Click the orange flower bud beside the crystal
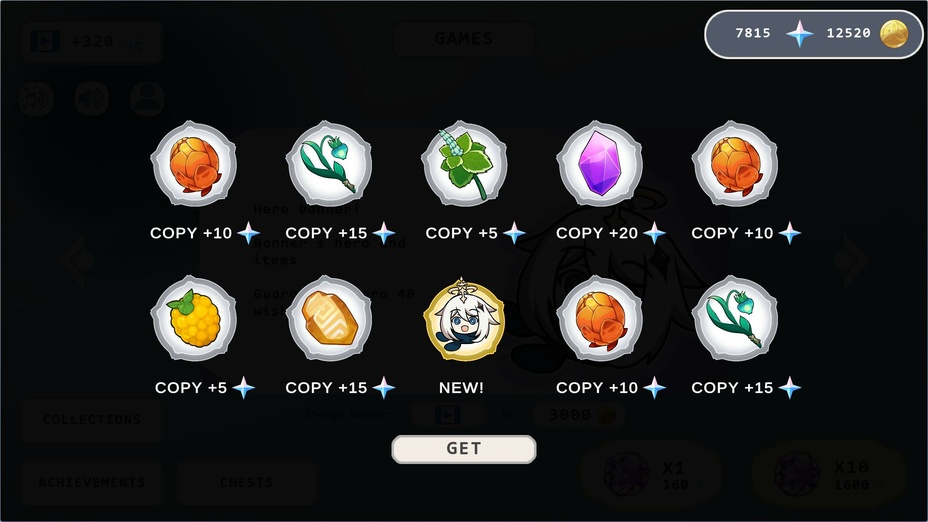Screen dimensions: 928x522 [x=735, y=164]
